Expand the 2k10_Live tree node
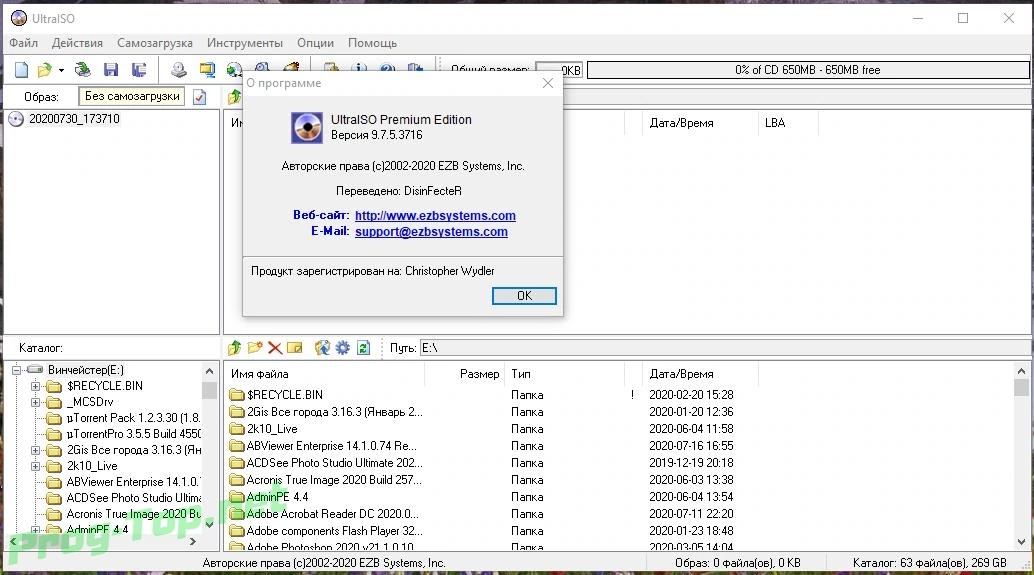The image size is (1034, 575). coord(36,466)
